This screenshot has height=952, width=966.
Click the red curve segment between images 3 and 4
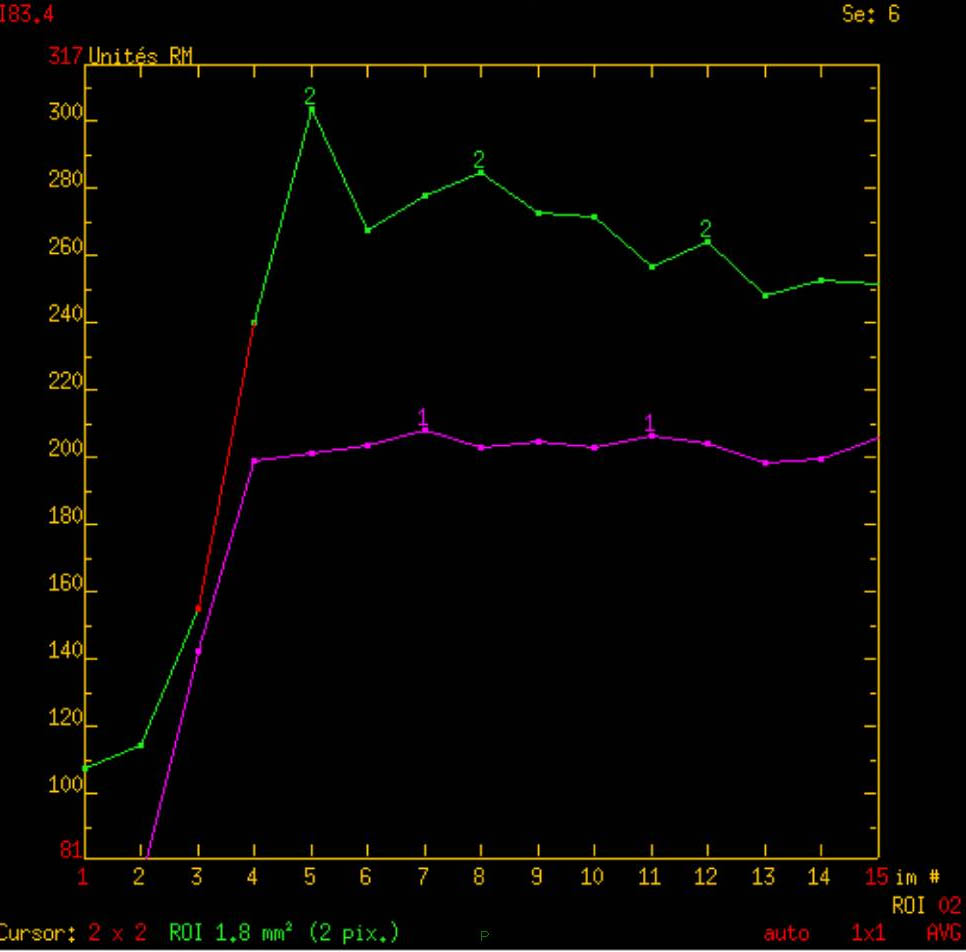pos(226,466)
